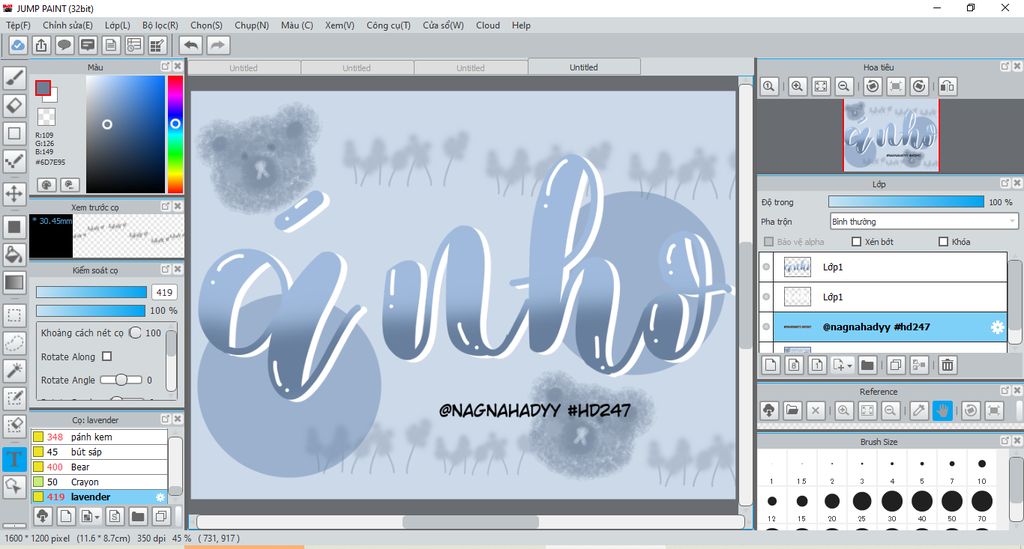Select the Operation object select tool
Screen dimensions: 1024x549
click(x=14, y=486)
